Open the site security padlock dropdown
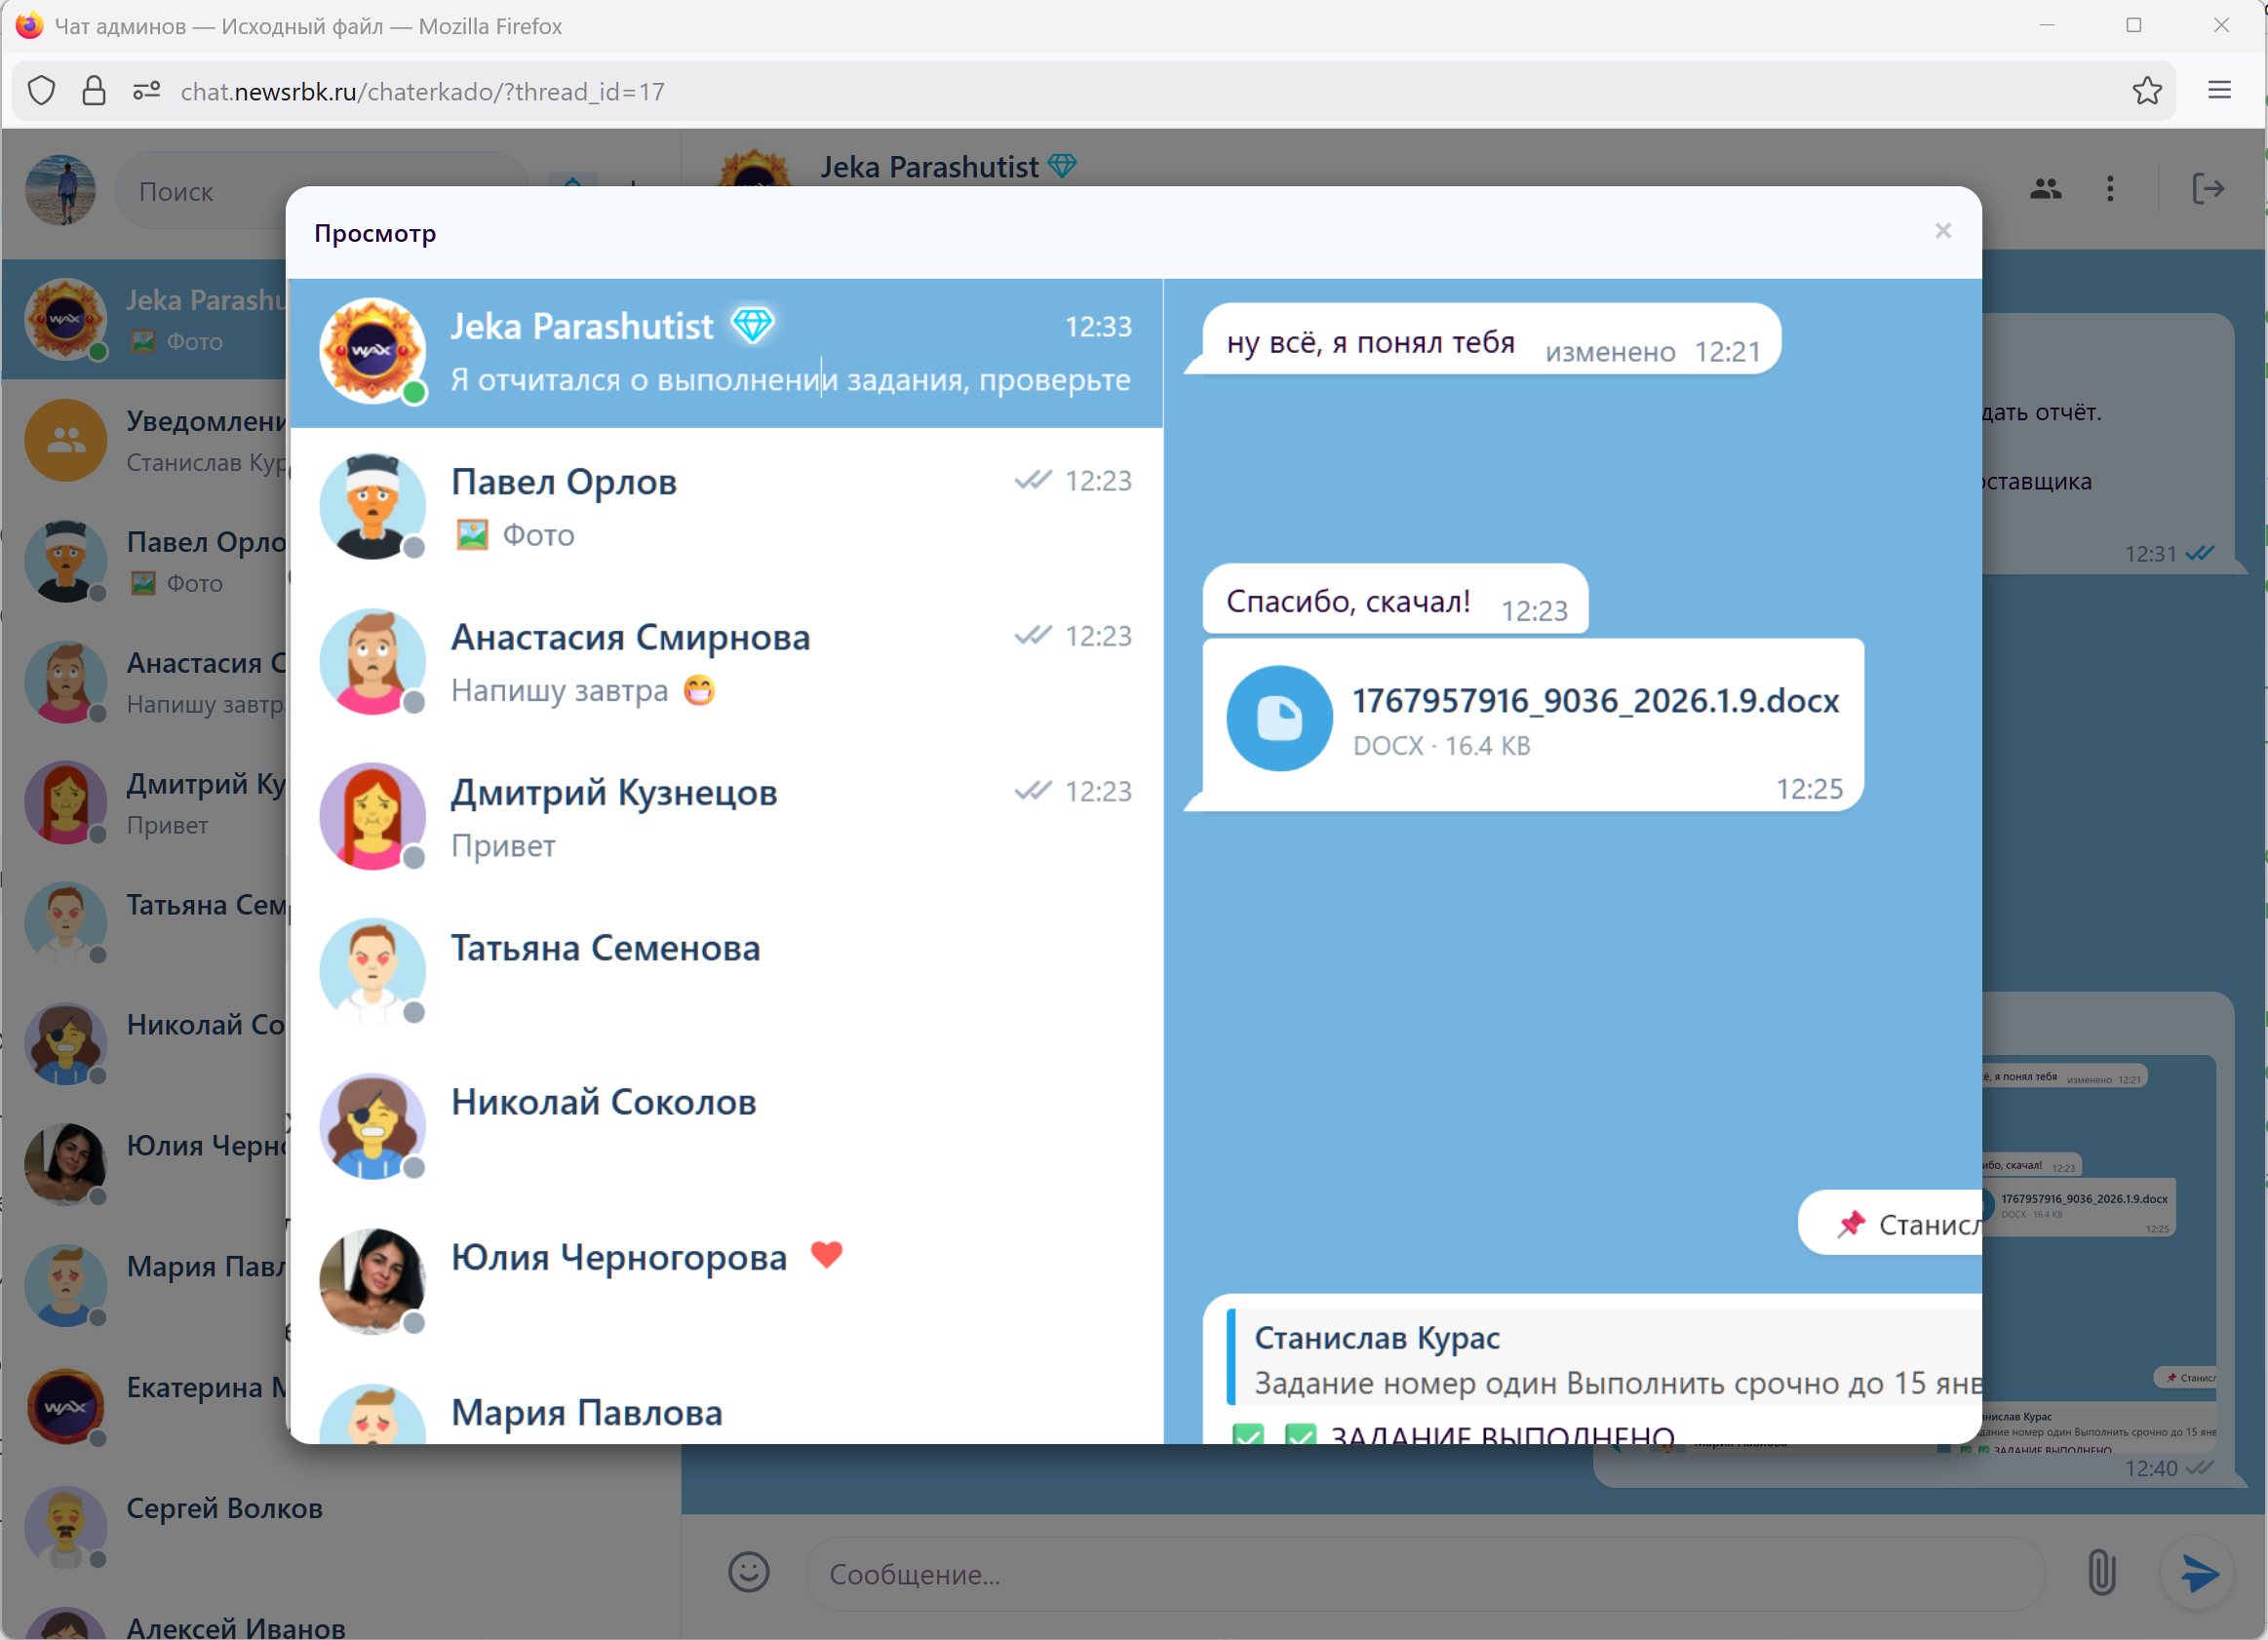The width and height of the screenshot is (2268, 1640). pyautogui.click(x=95, y=90)
